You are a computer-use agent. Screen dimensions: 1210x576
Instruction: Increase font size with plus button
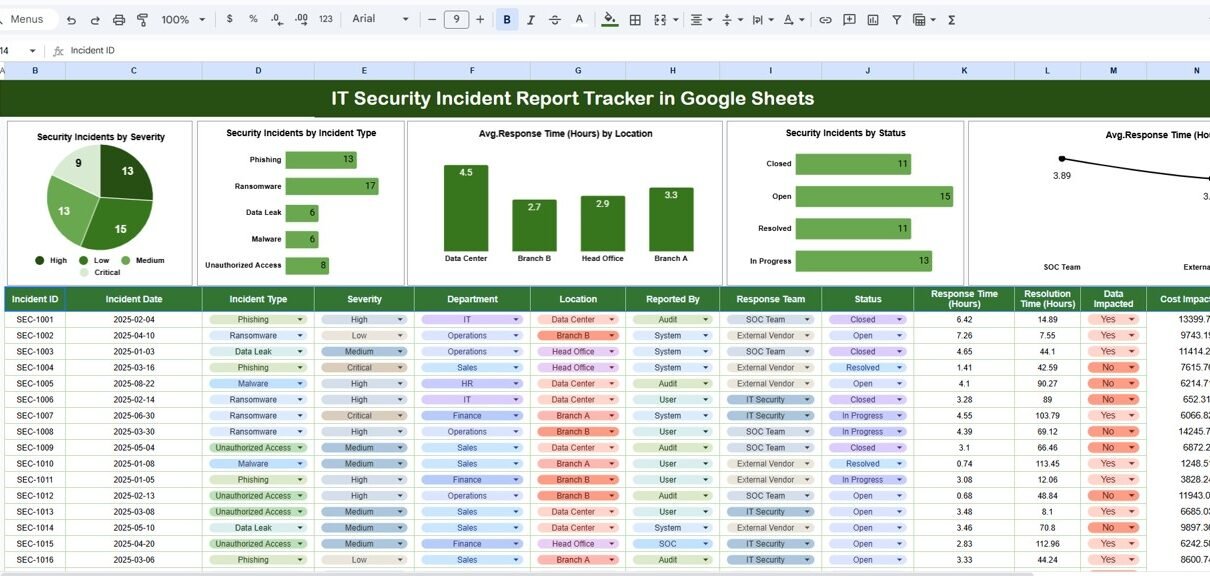coord(480,20)
